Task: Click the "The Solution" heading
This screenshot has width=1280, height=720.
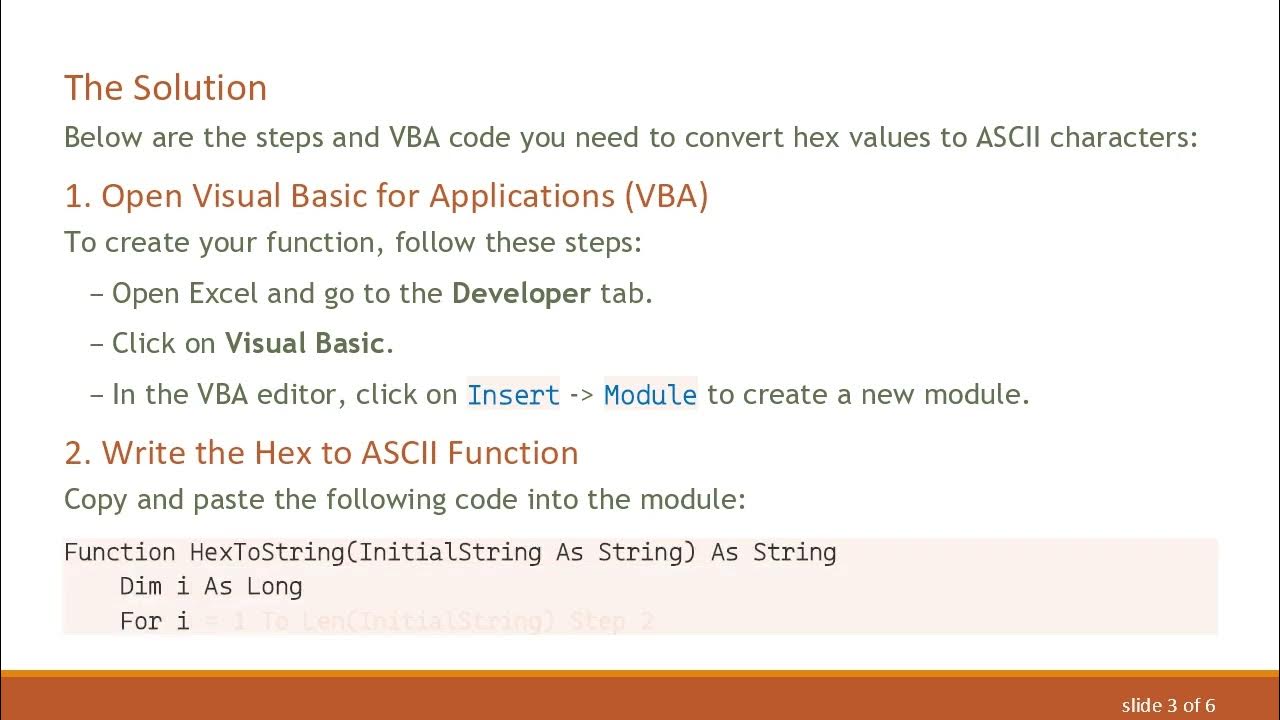Action: tap(165, 88)
